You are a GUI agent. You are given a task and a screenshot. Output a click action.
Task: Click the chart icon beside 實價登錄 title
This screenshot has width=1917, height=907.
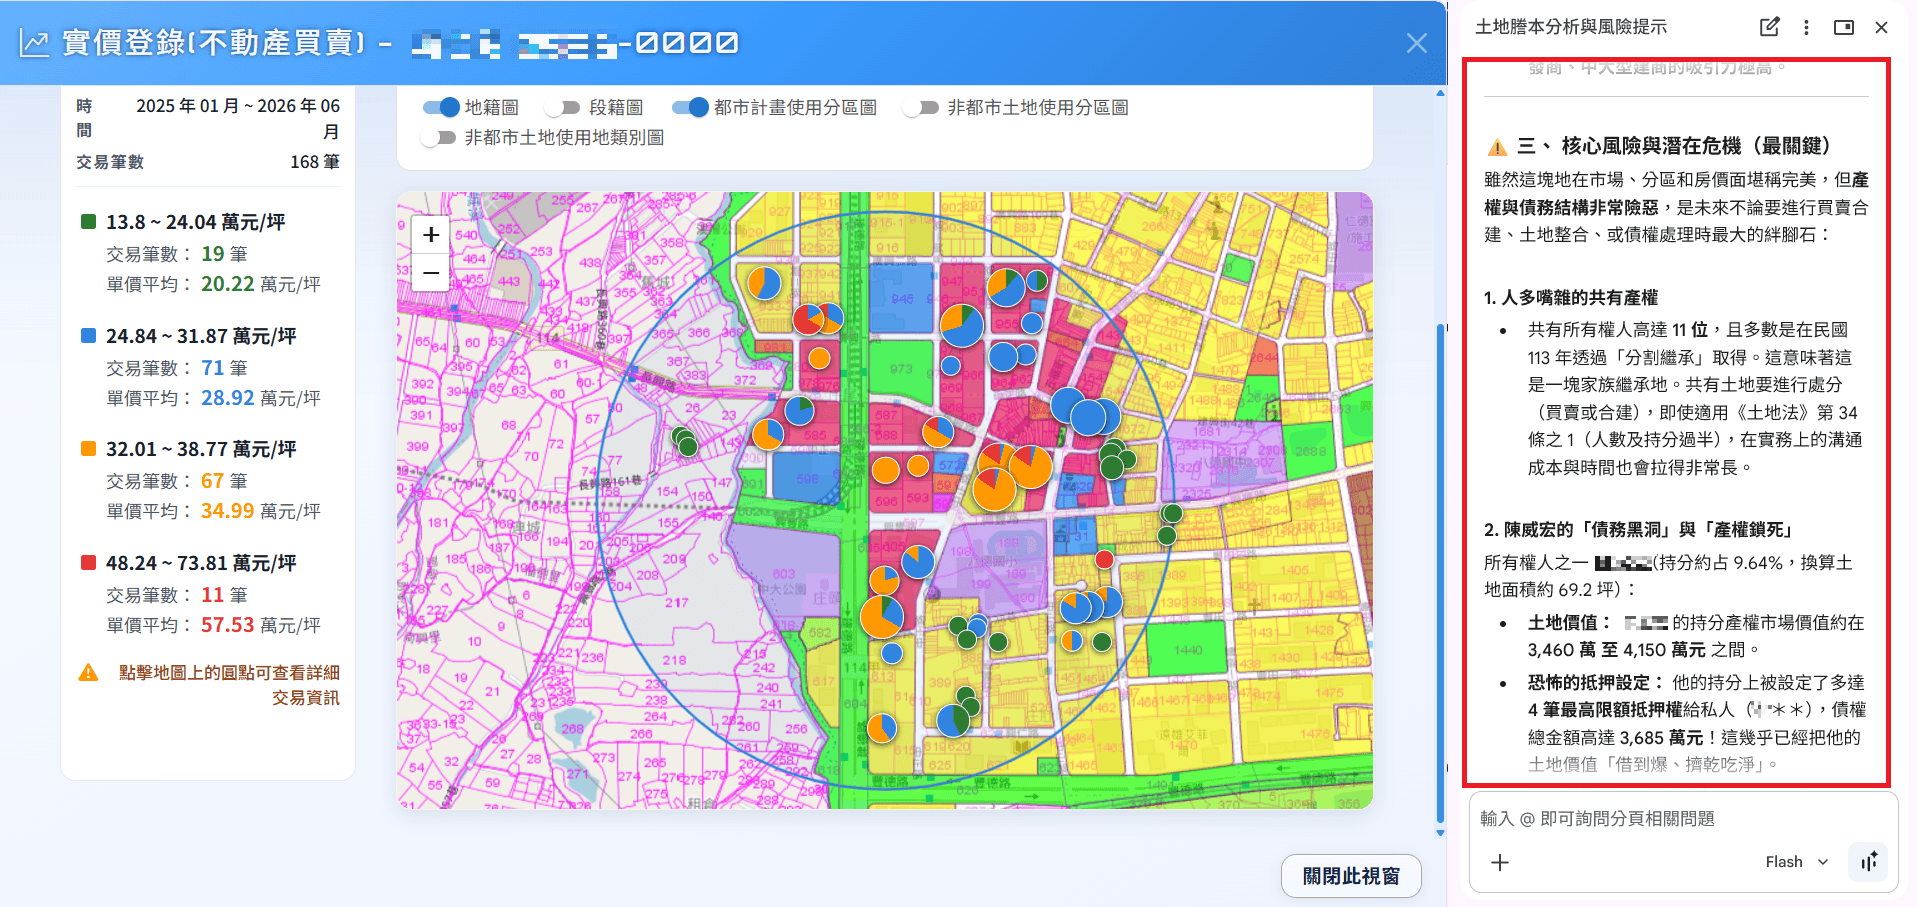point(34,43)
